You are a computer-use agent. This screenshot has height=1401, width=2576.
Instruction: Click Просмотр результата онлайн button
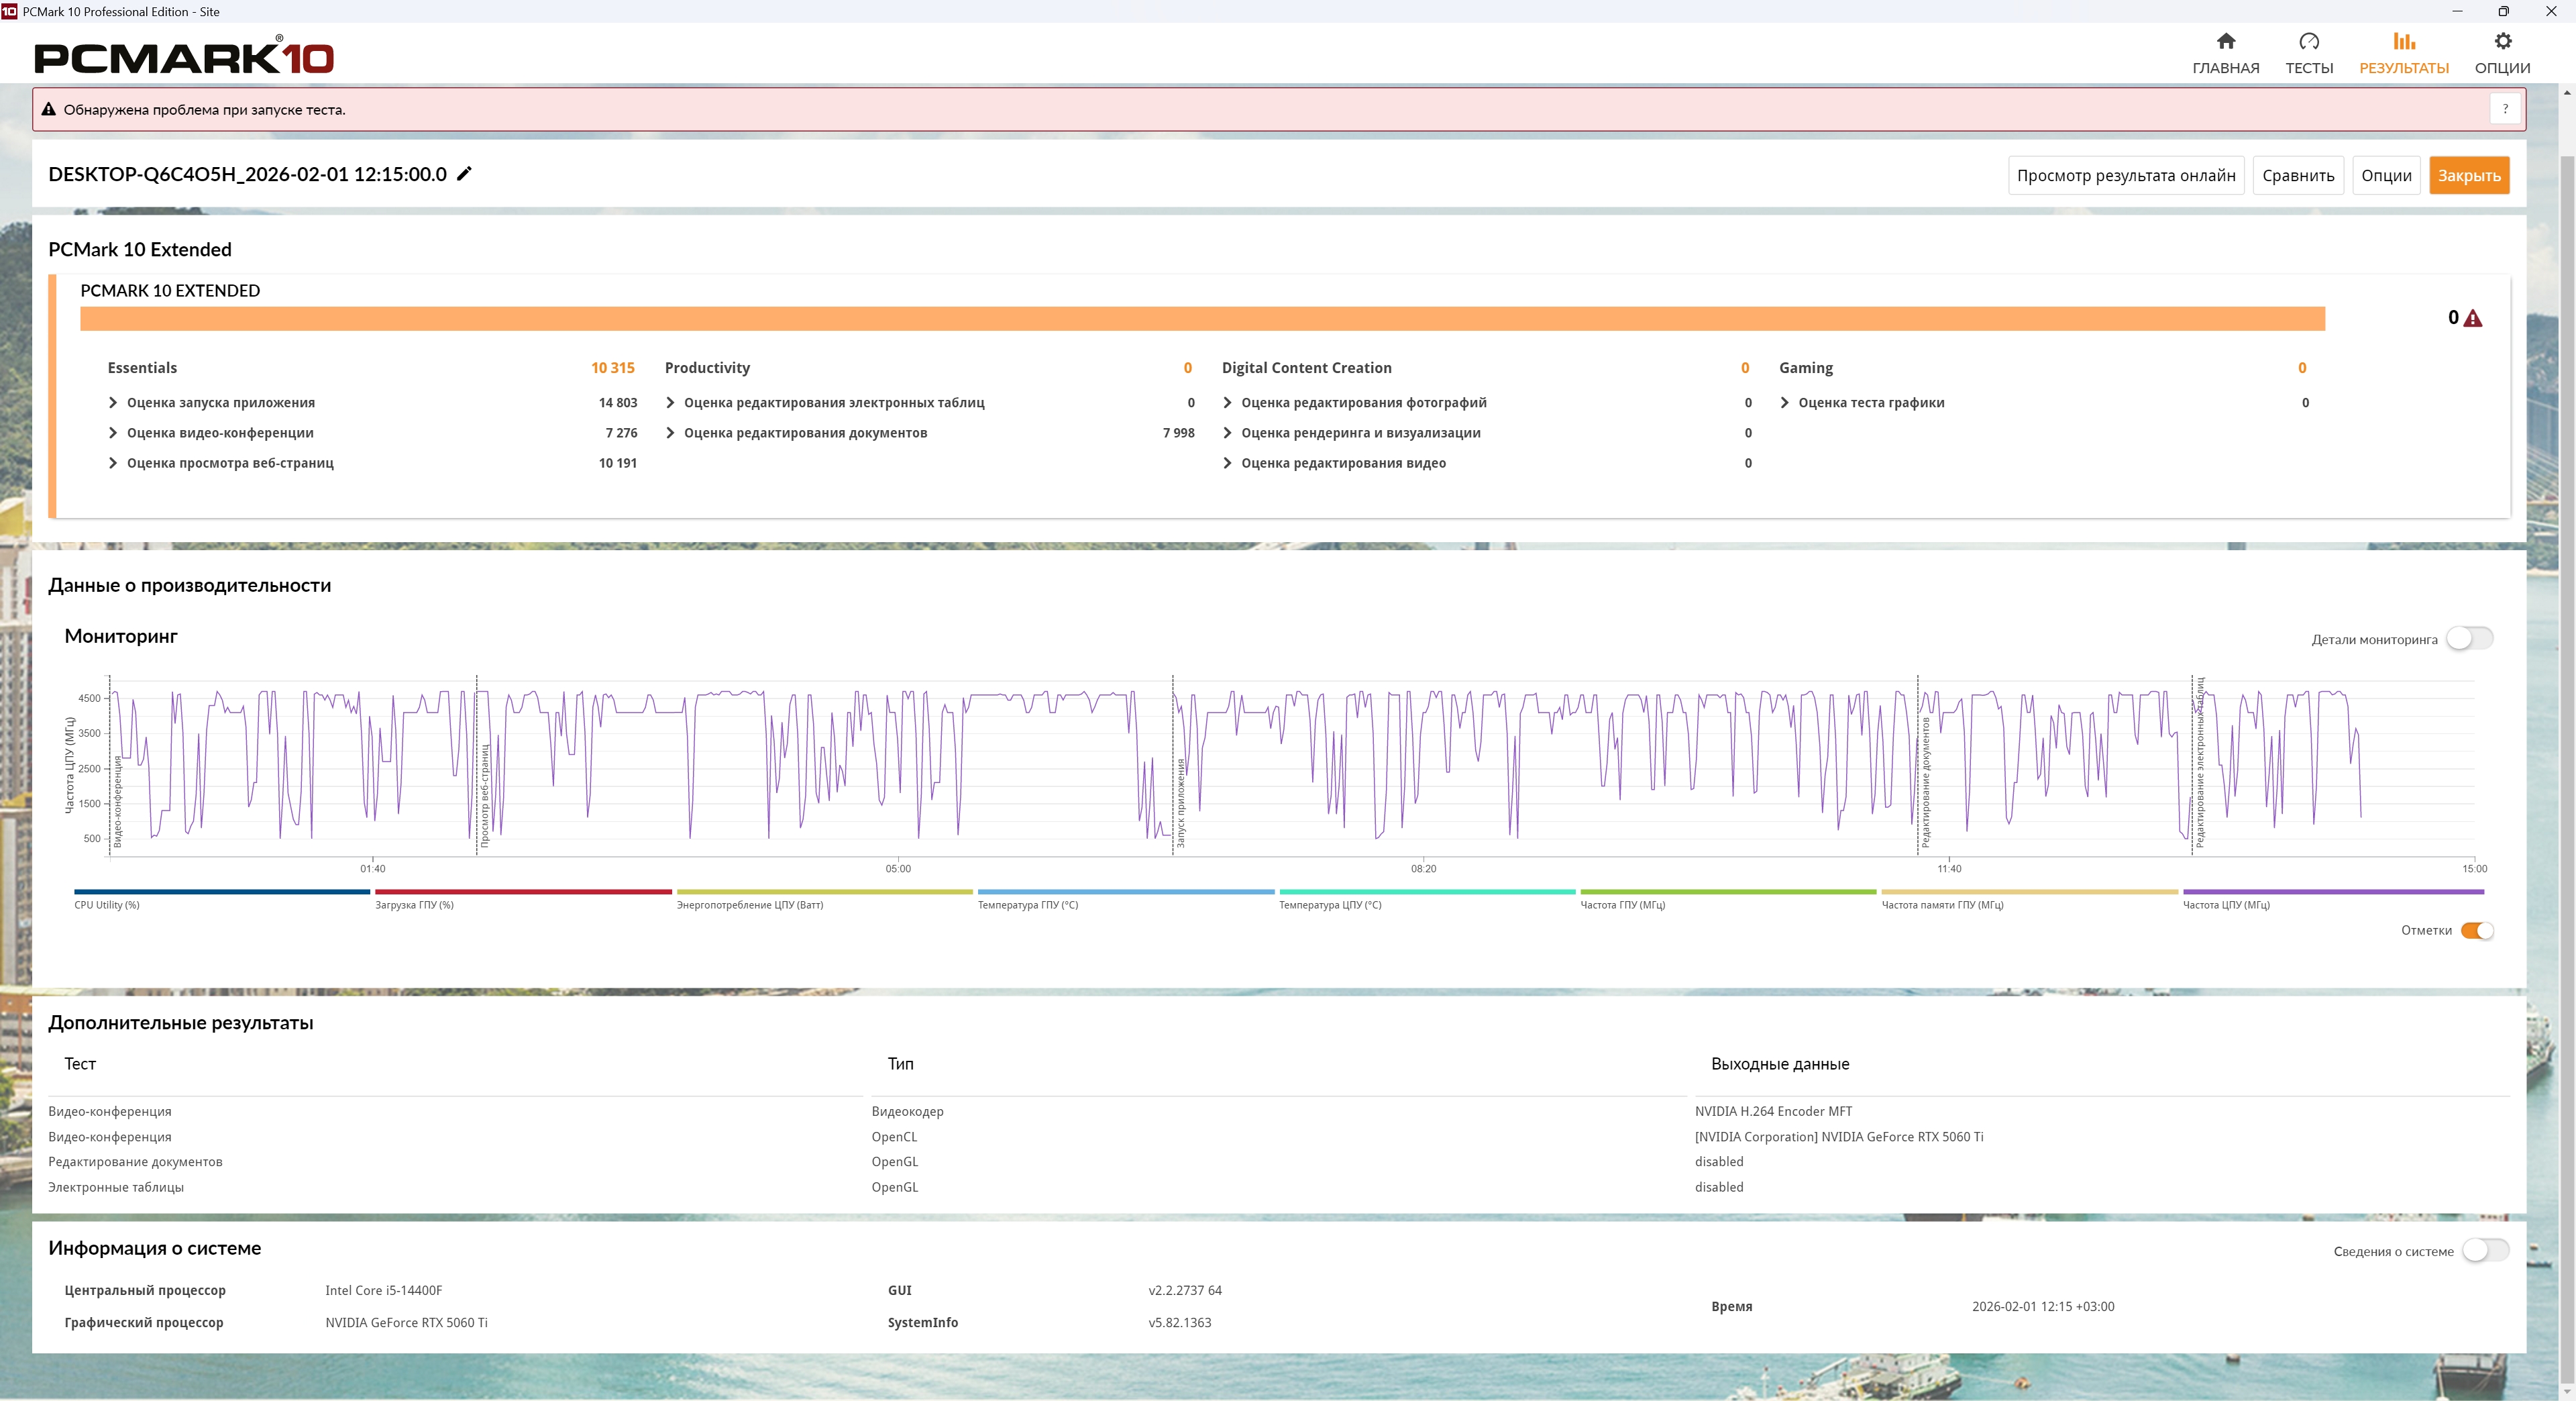tap(2125, 176)
